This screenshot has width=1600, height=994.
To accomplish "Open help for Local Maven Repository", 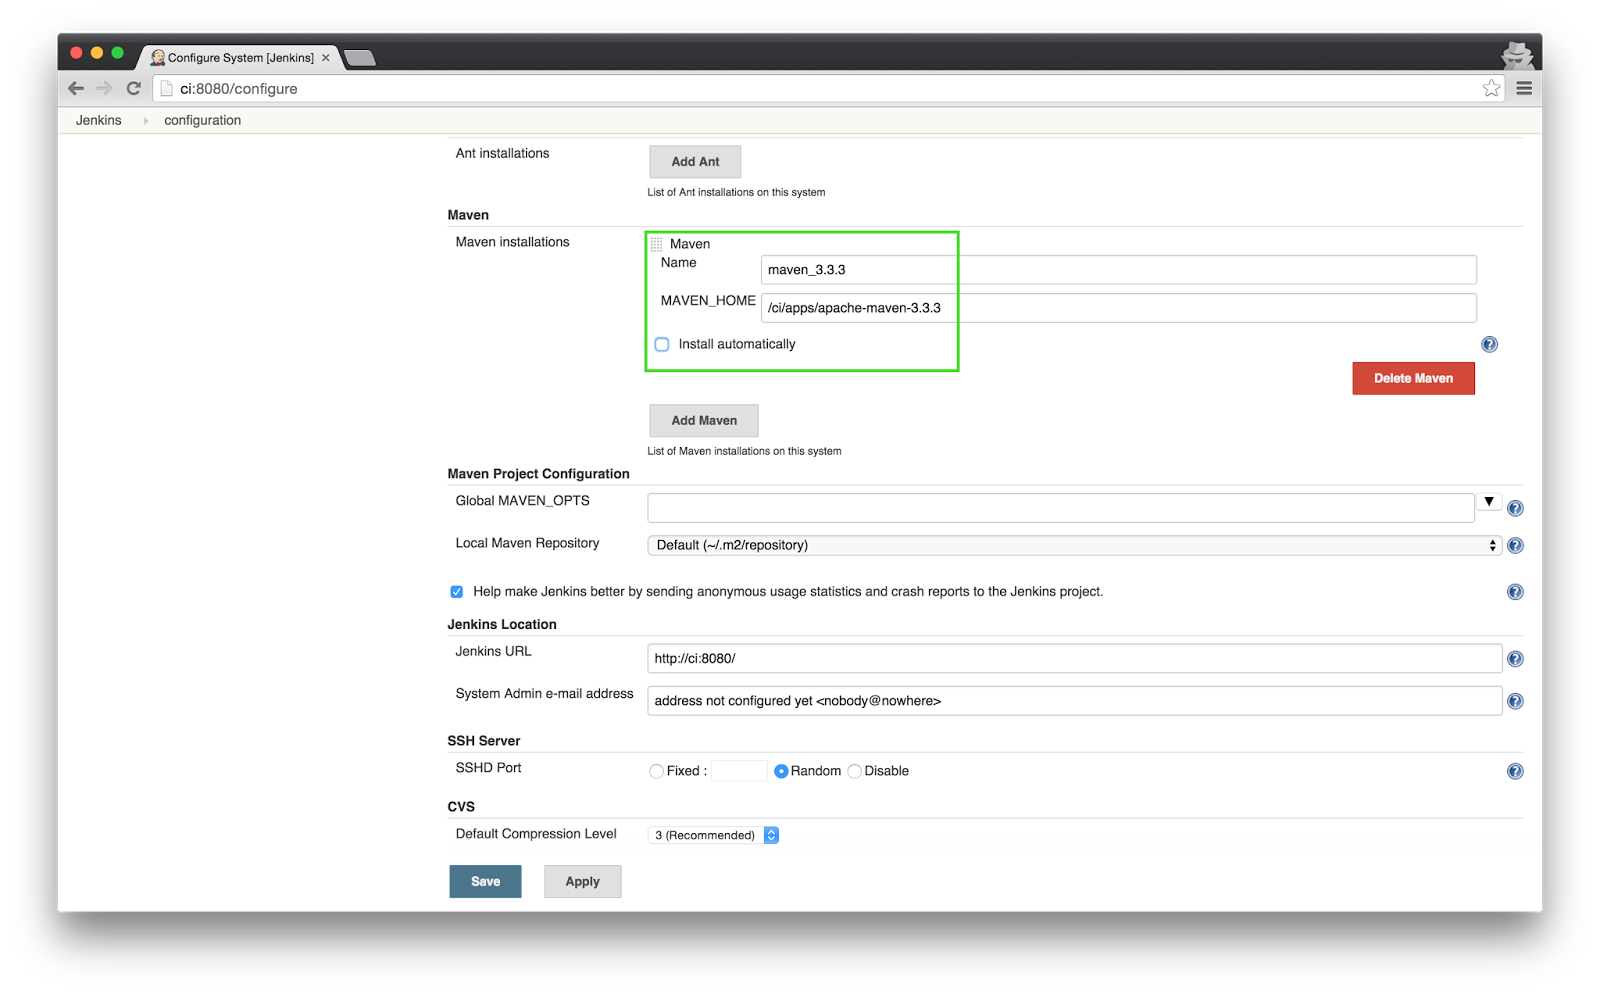I will tap(1515, 545).
